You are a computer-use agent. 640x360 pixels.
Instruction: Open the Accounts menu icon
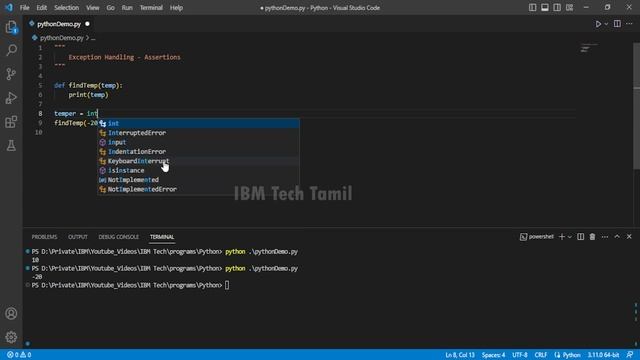(x=11, y=313)
